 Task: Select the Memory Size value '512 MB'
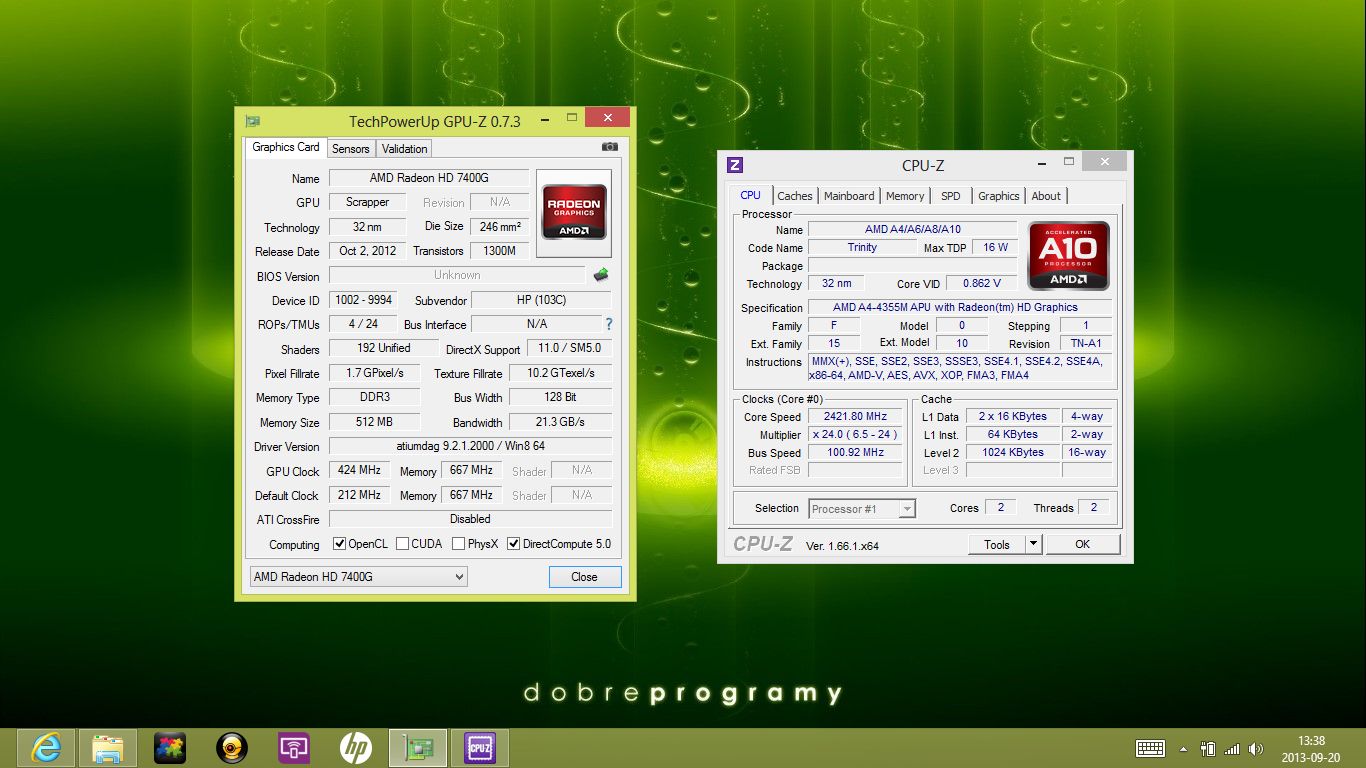tap(374, 422)
